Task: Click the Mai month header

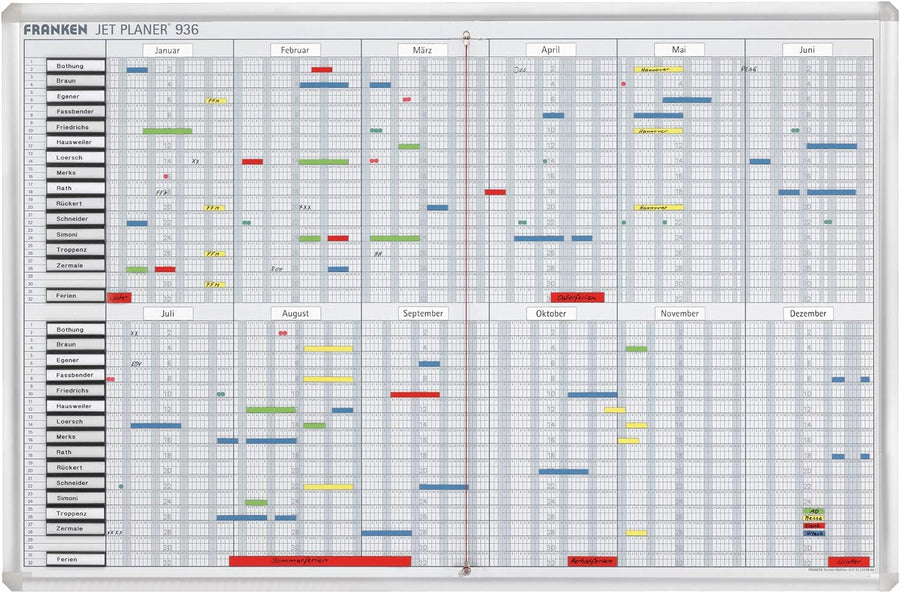Action: pos(679,50)
